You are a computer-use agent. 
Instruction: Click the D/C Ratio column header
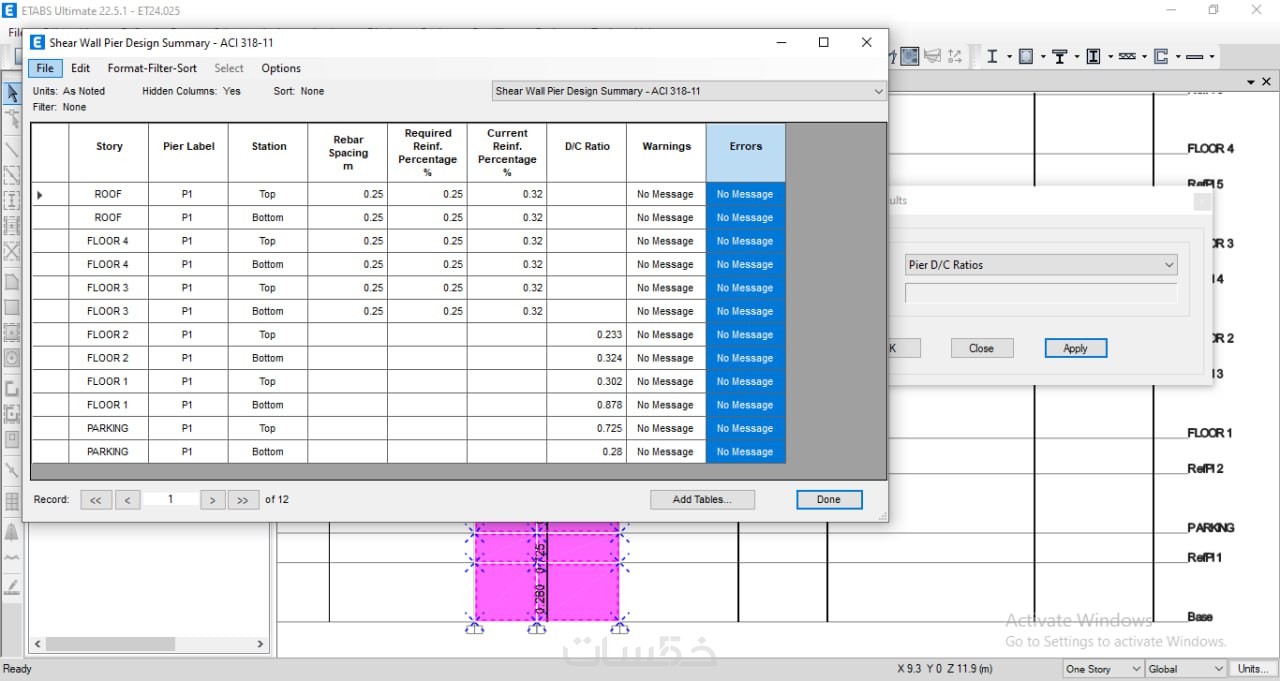(x=587, y=153)
